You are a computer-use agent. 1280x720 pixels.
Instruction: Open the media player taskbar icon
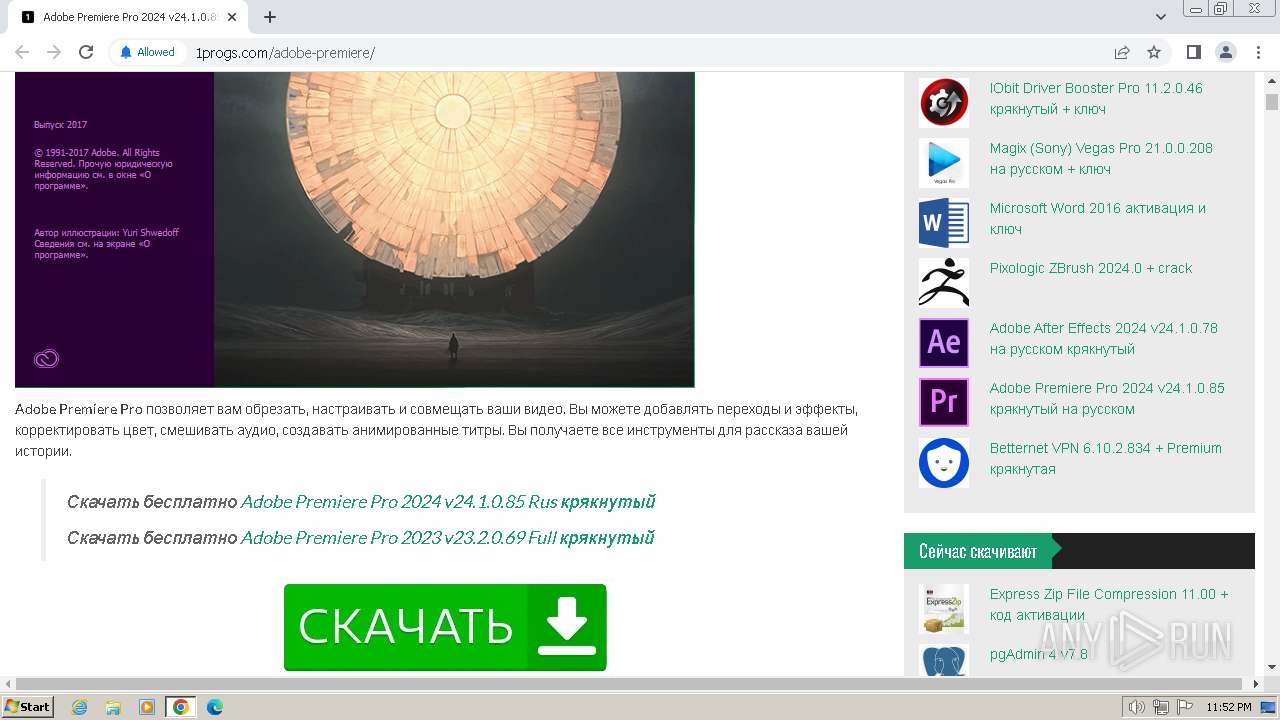point(147,707)
